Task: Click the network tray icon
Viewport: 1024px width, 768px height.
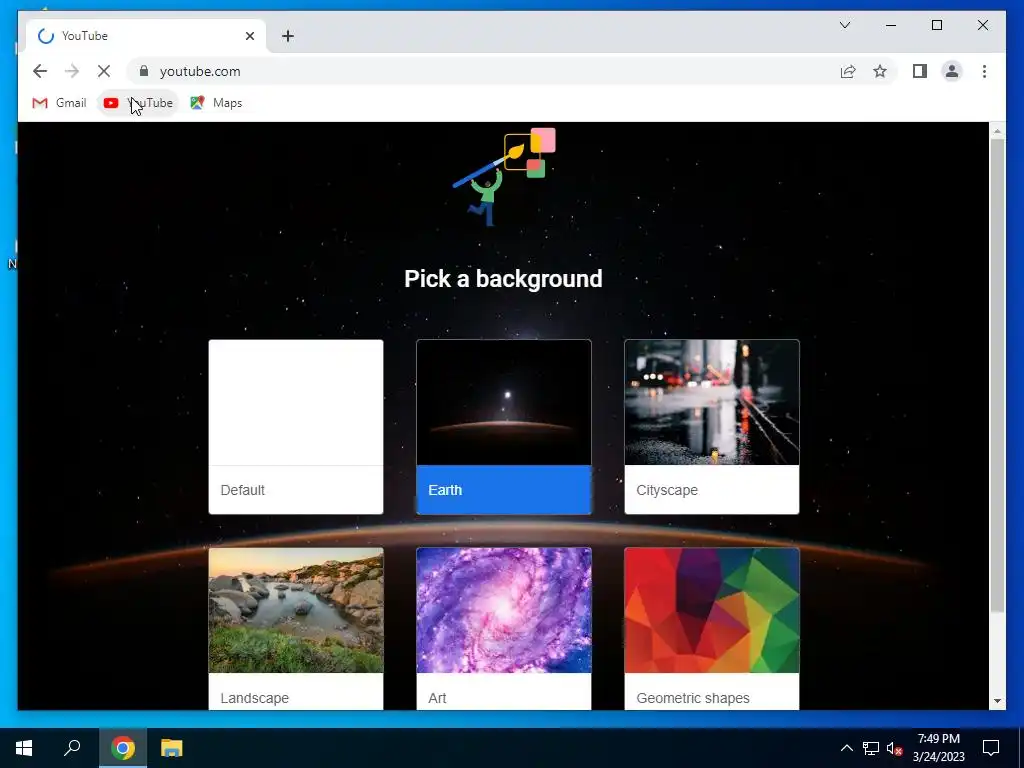Action: (871, 748)
